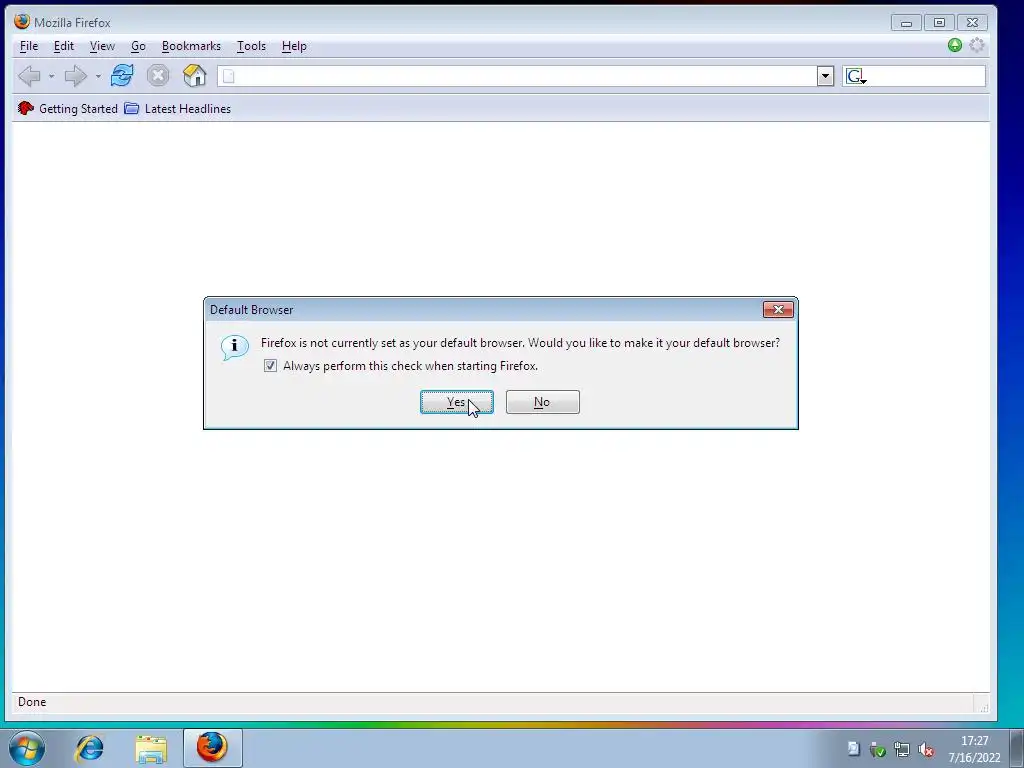This screenshot has height=768, width=1024.
Task: Open the Forward history dropdown arrow
Action: (x=98, y=76)
